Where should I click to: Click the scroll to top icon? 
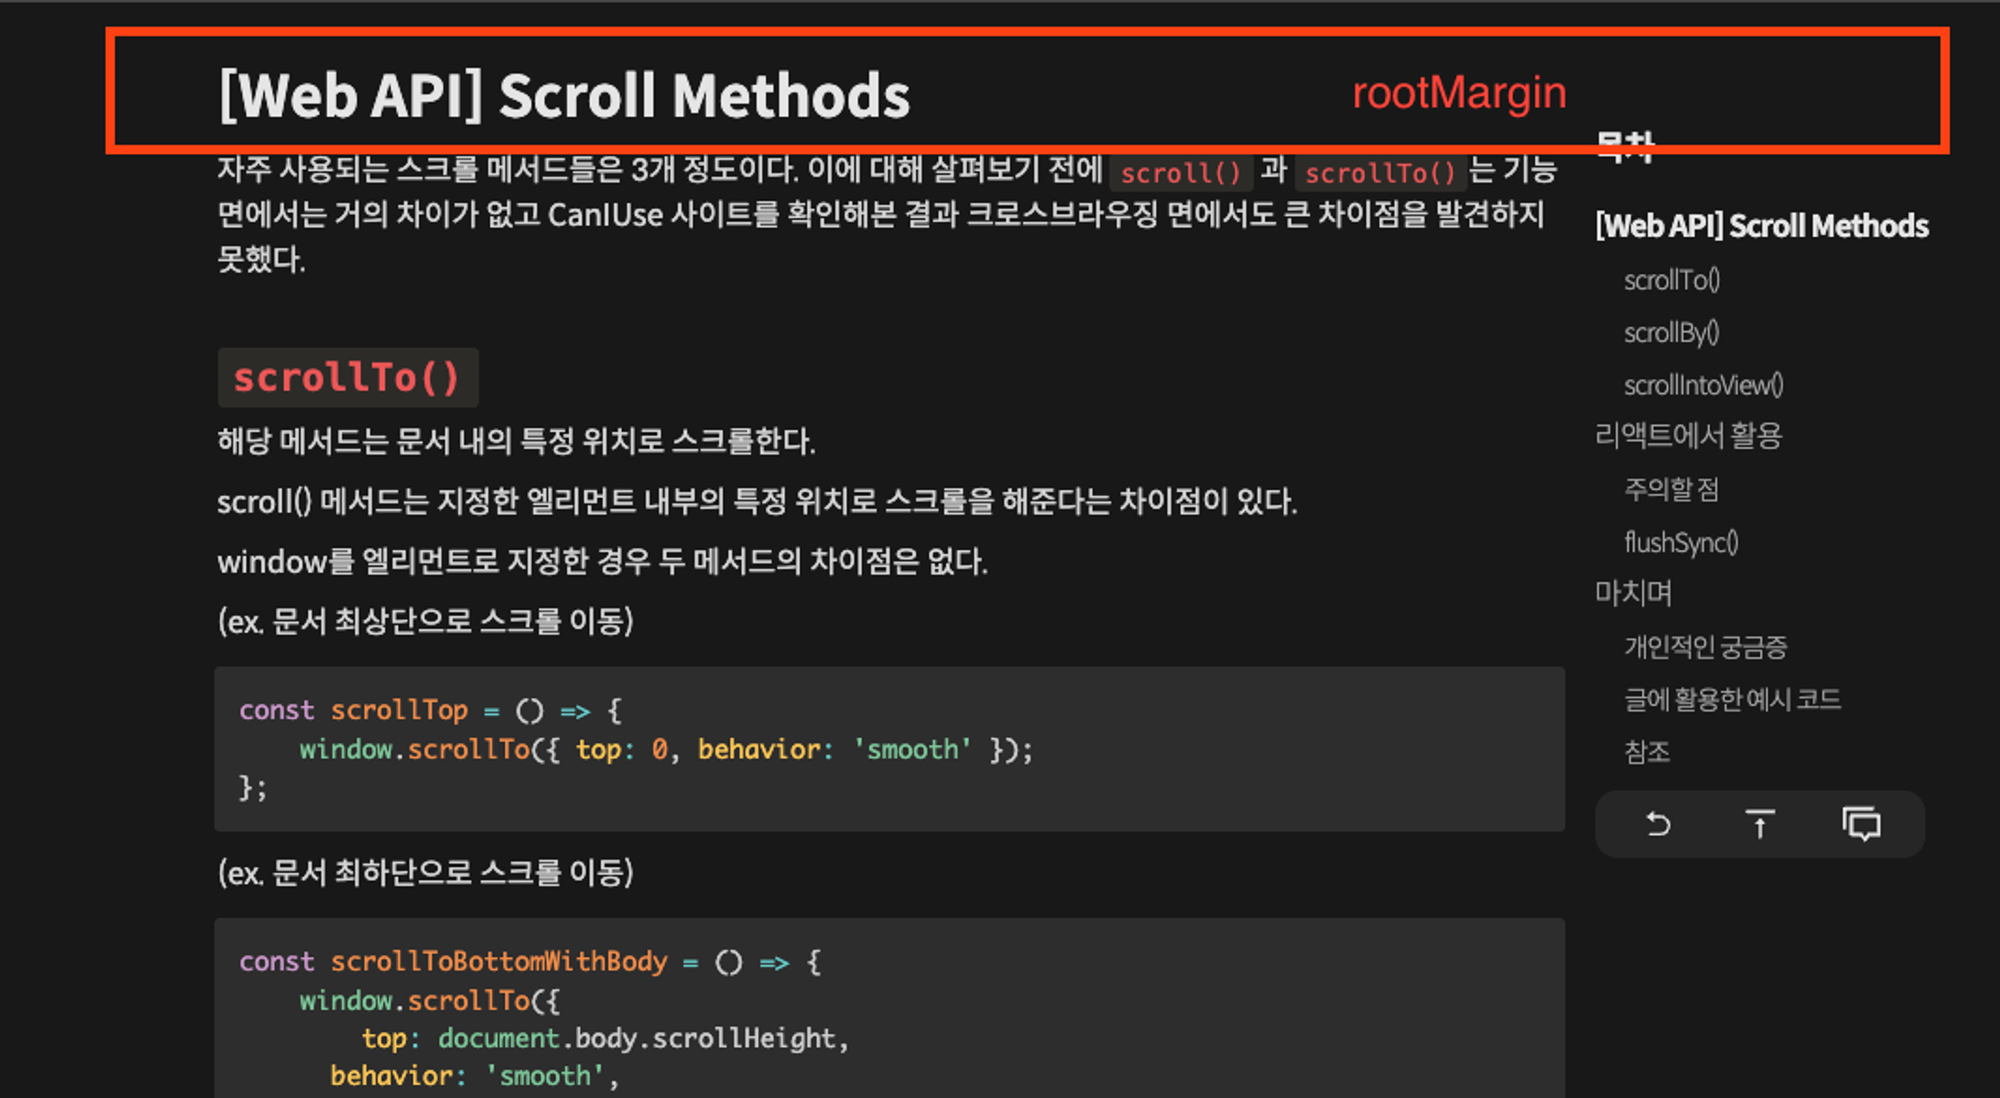click(1758, 822)
